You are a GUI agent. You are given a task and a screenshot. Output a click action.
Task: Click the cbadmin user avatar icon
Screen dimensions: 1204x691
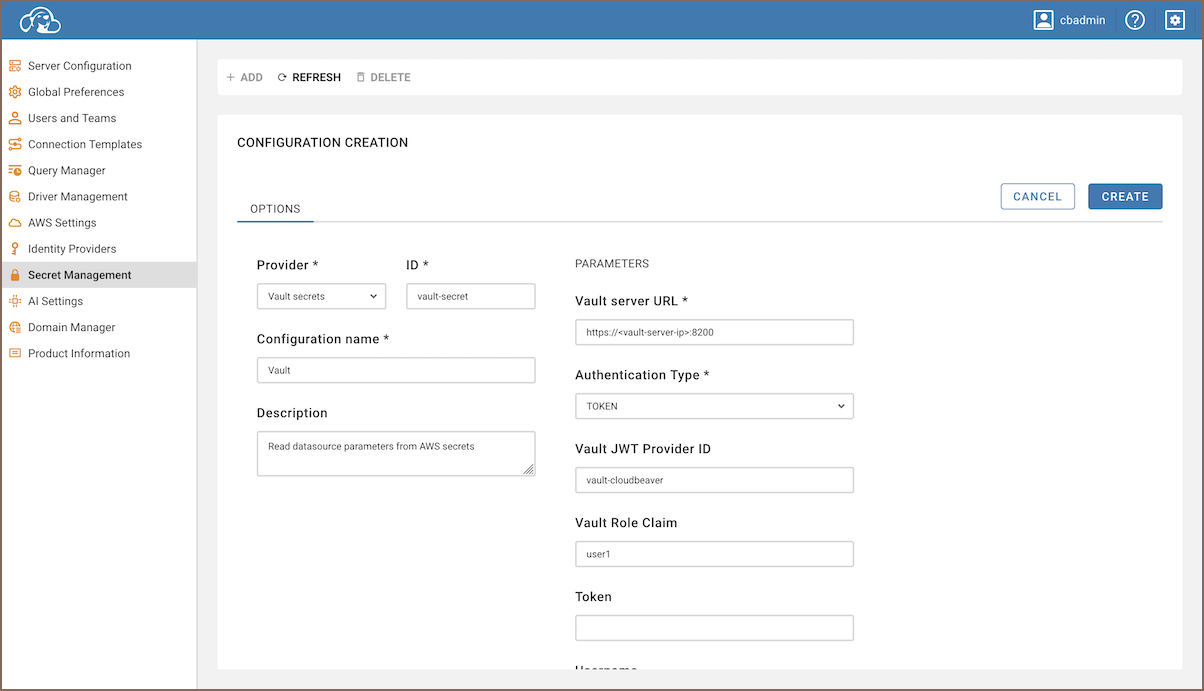coord(1043,20)
